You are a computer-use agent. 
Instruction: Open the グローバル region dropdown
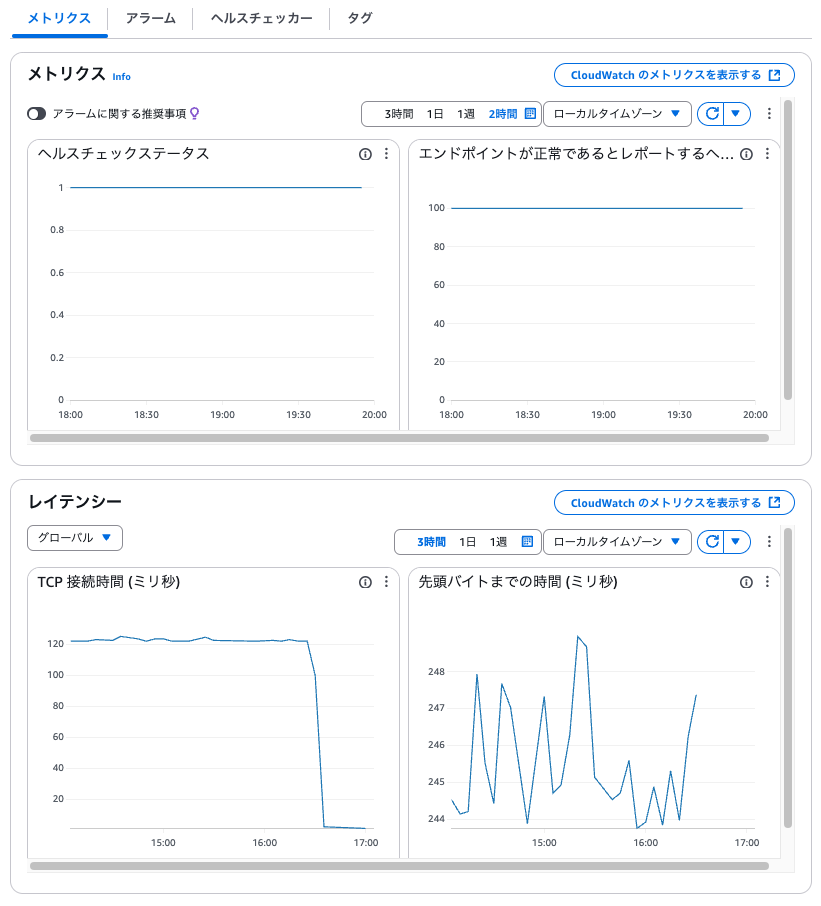73,537
